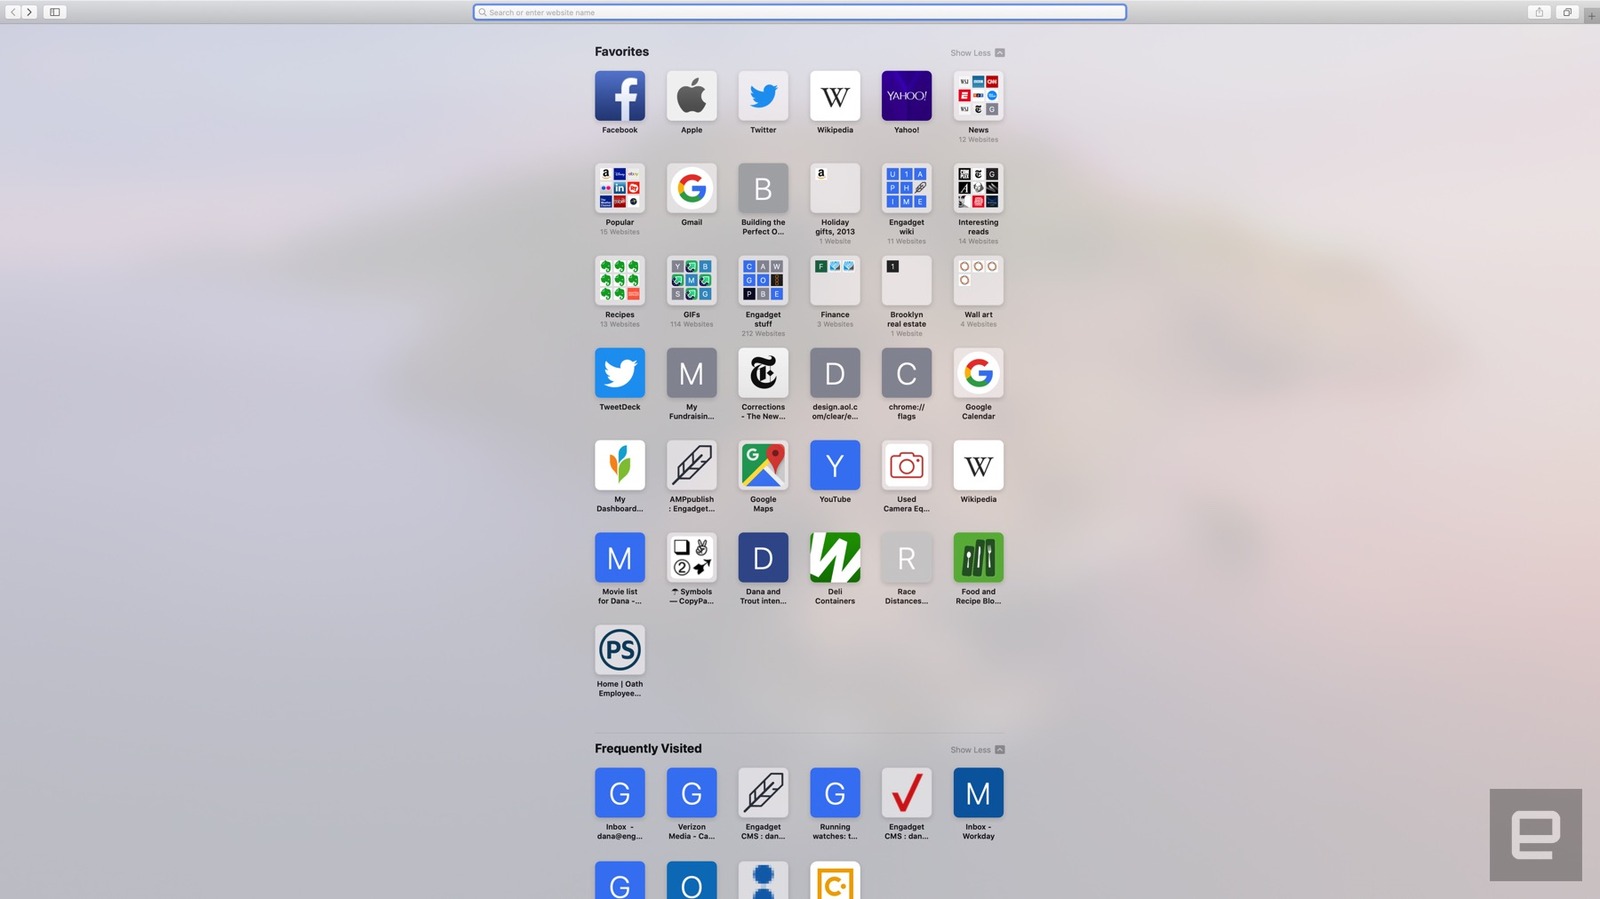Collapse Frequently Visited with Show Less
Viewport: 1600px width, 899px height.
[x=977, y=750]
